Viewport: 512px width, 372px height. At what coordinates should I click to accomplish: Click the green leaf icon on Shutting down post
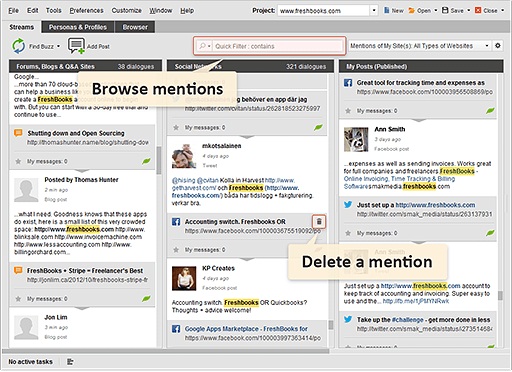(x=146, y=161)
